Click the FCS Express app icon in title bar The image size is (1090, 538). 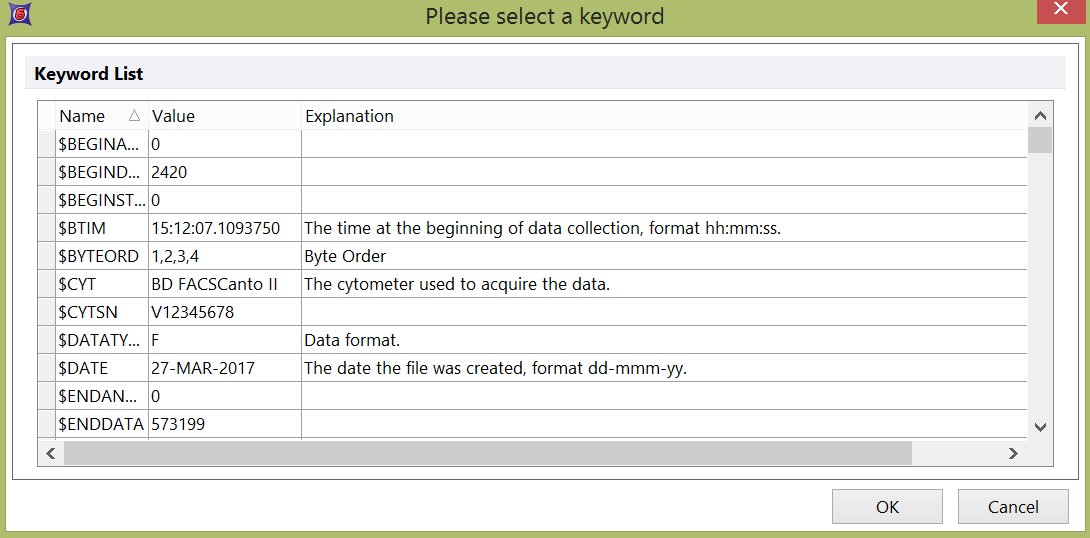pos(15,15)
